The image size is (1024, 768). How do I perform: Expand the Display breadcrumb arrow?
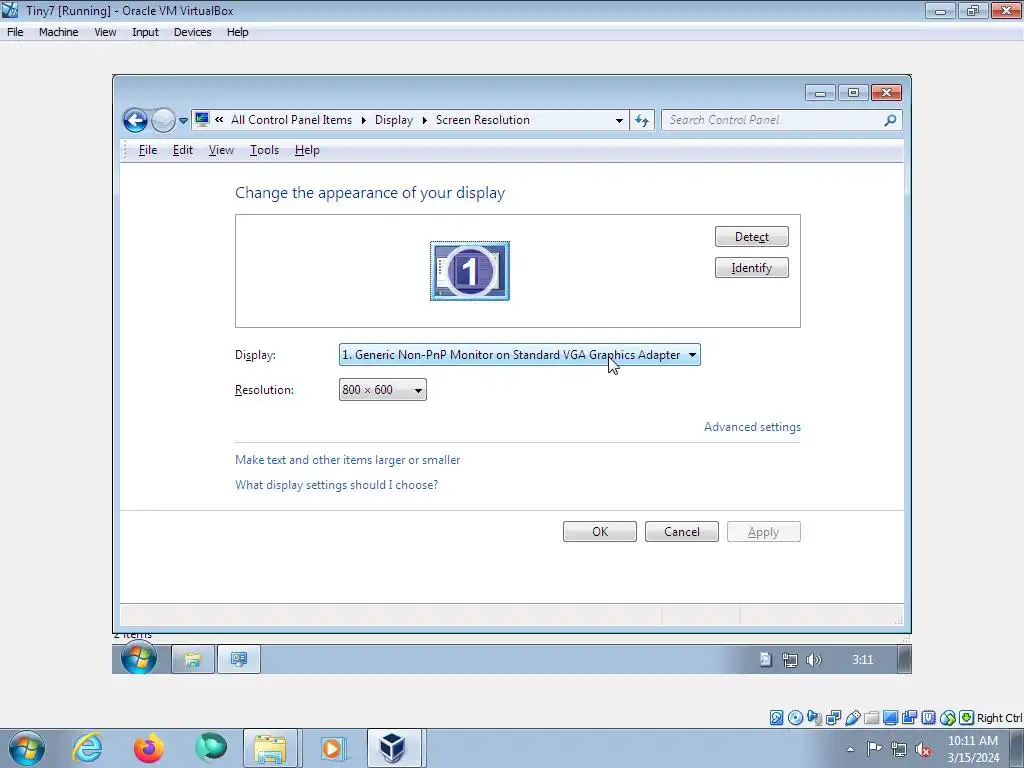coord(424,120)
